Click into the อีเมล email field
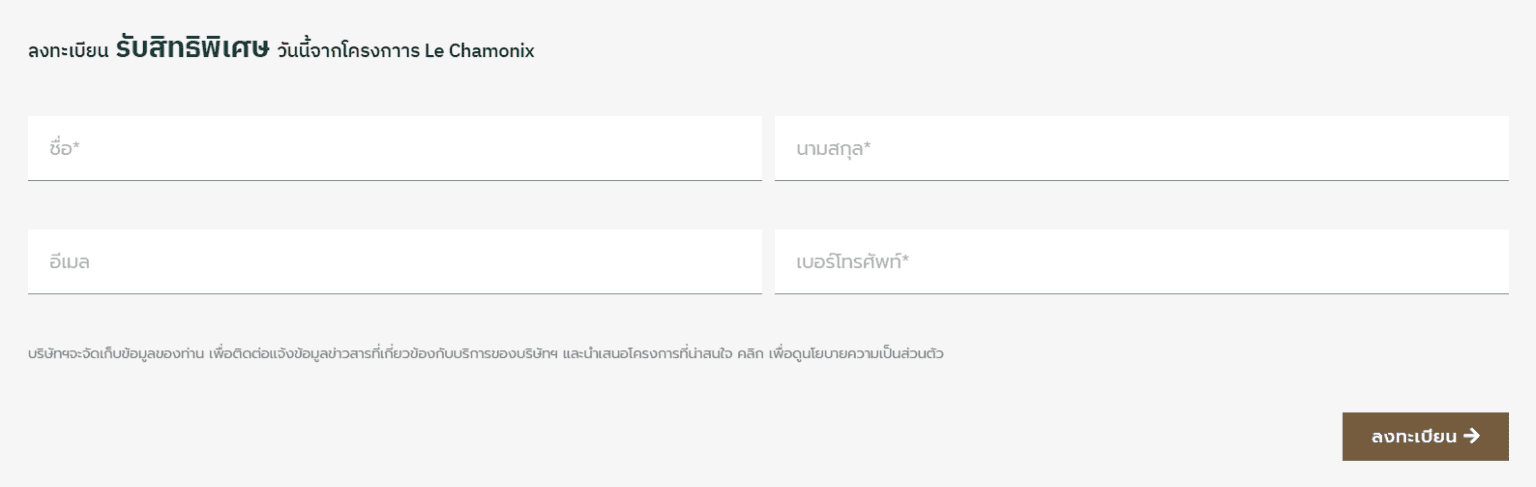Viewport: 1536px width, 487px height. (395, 262)
